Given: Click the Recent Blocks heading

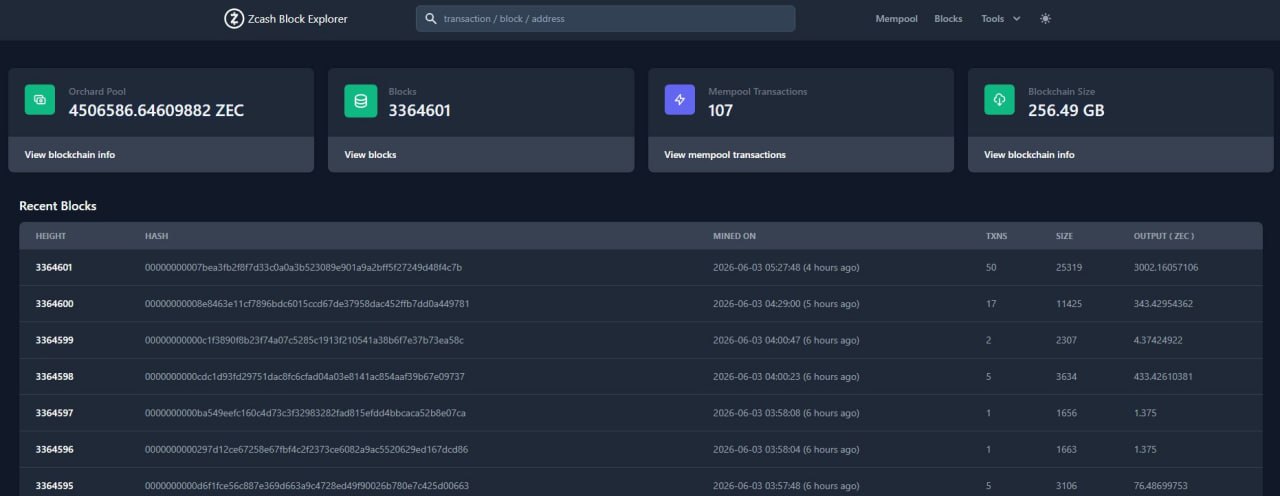Looking at the screenshot, I should coord(58,206).
